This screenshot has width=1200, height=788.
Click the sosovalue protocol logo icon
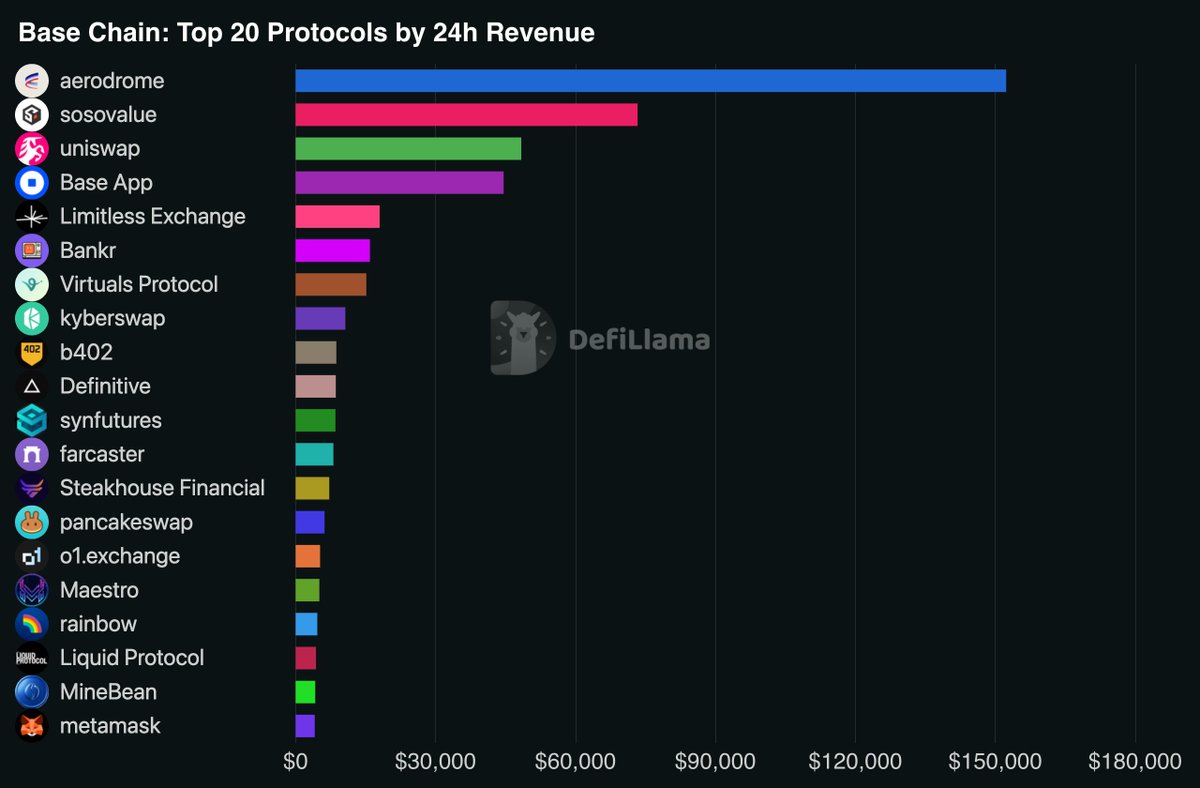click(32, 115)
